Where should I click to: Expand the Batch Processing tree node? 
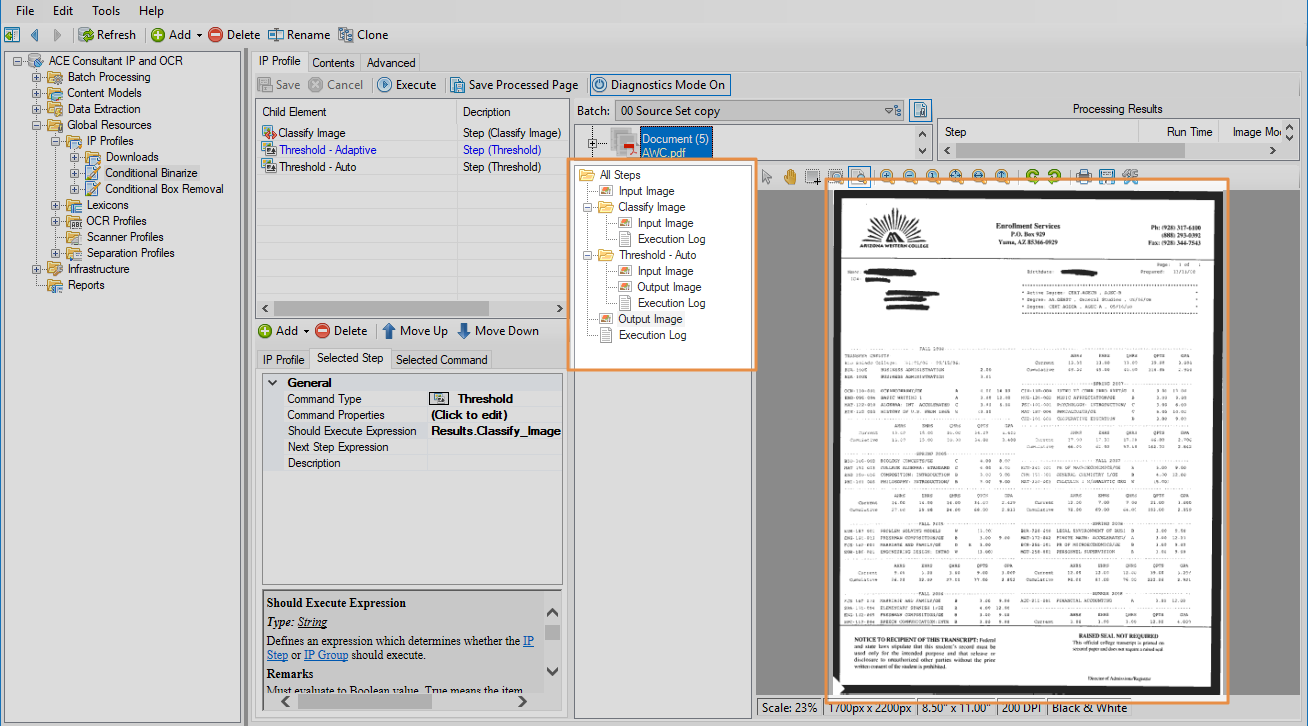point(37,77)
